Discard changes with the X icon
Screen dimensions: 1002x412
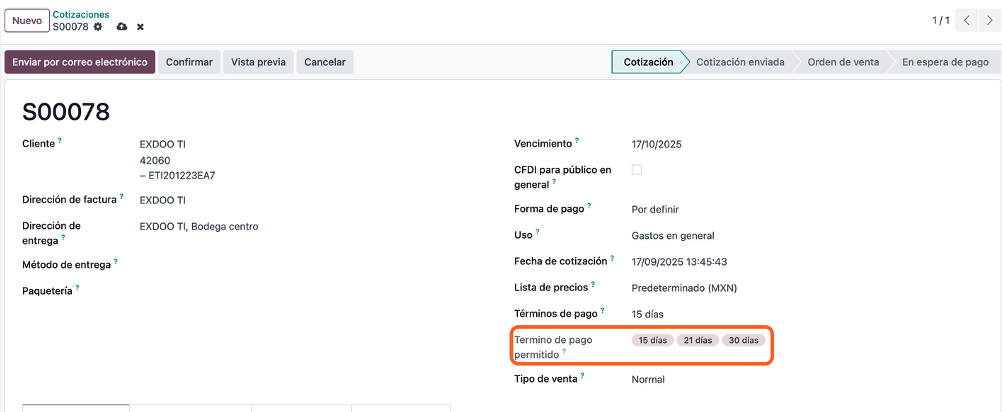[x=140, y=27]
